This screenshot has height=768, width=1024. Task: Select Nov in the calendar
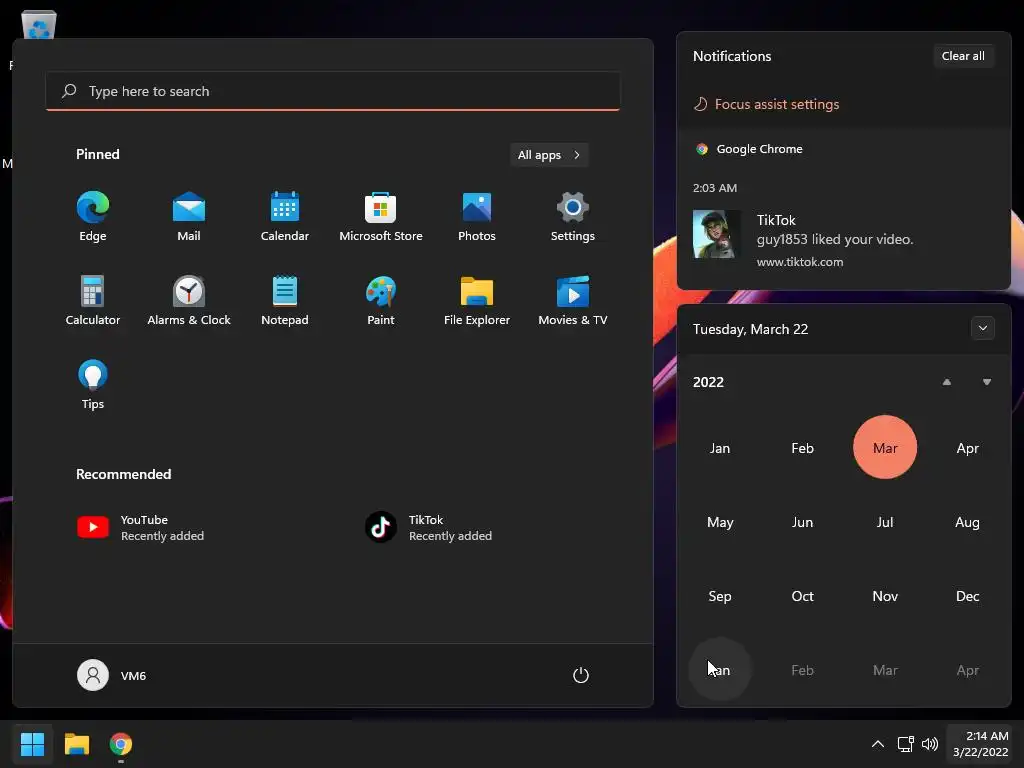pos(885,596)
